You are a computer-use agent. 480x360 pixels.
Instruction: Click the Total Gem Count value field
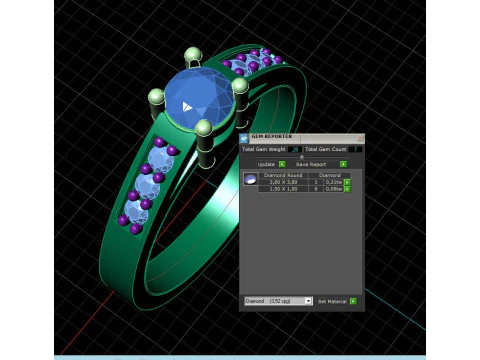(x=355, y=149)
